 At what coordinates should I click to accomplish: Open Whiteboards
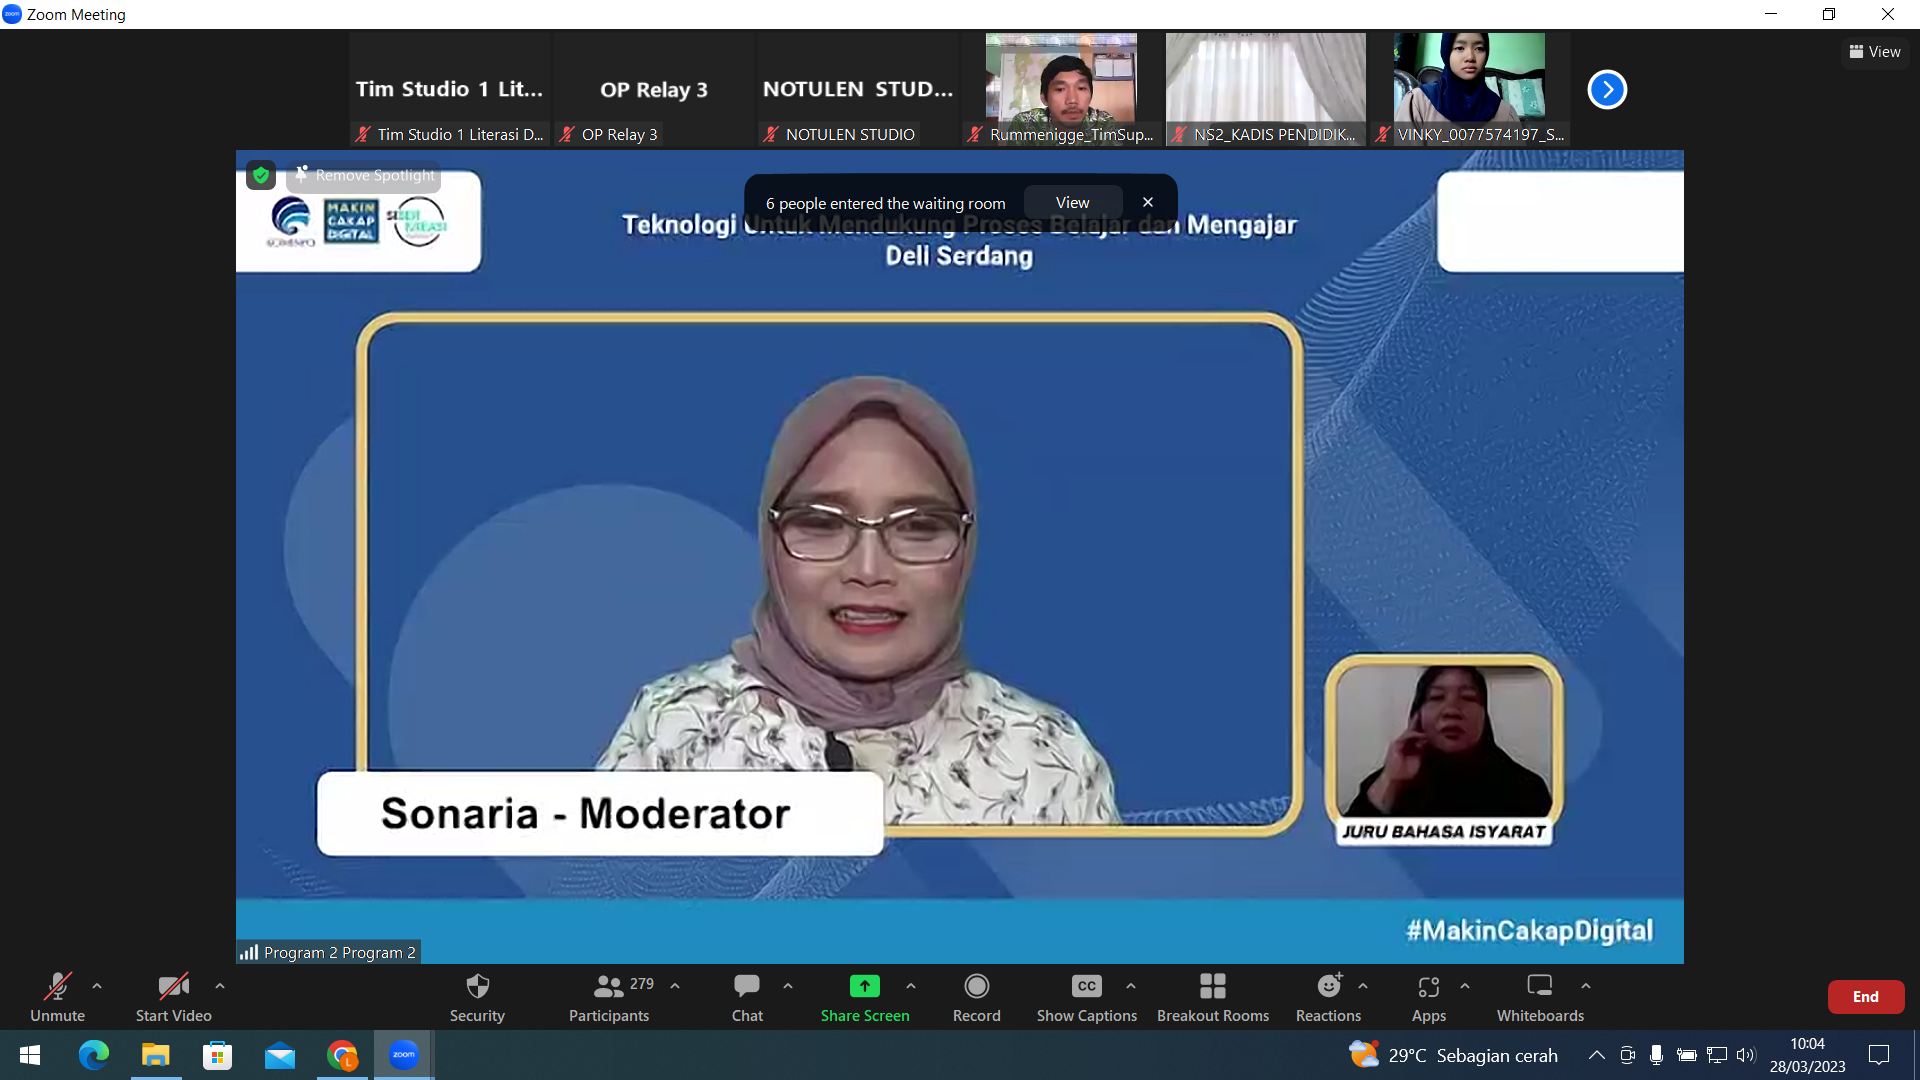click(x=1540, y=997)
